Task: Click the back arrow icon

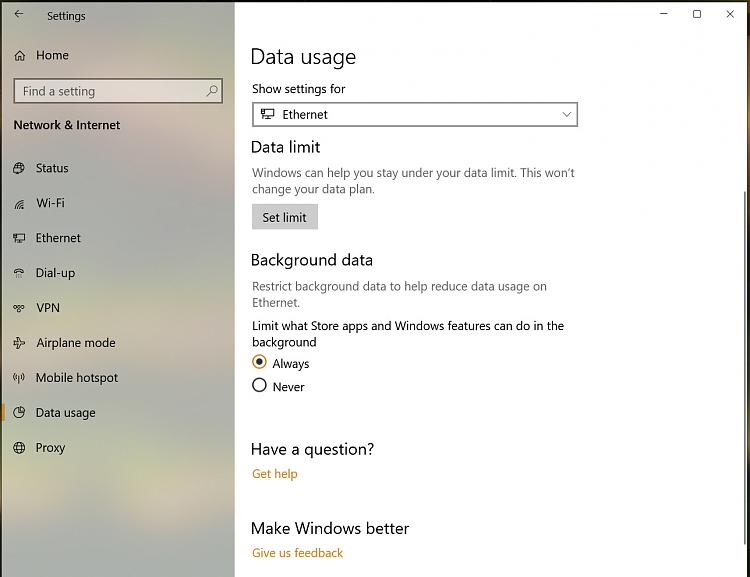Action: (x=19, y=14)
